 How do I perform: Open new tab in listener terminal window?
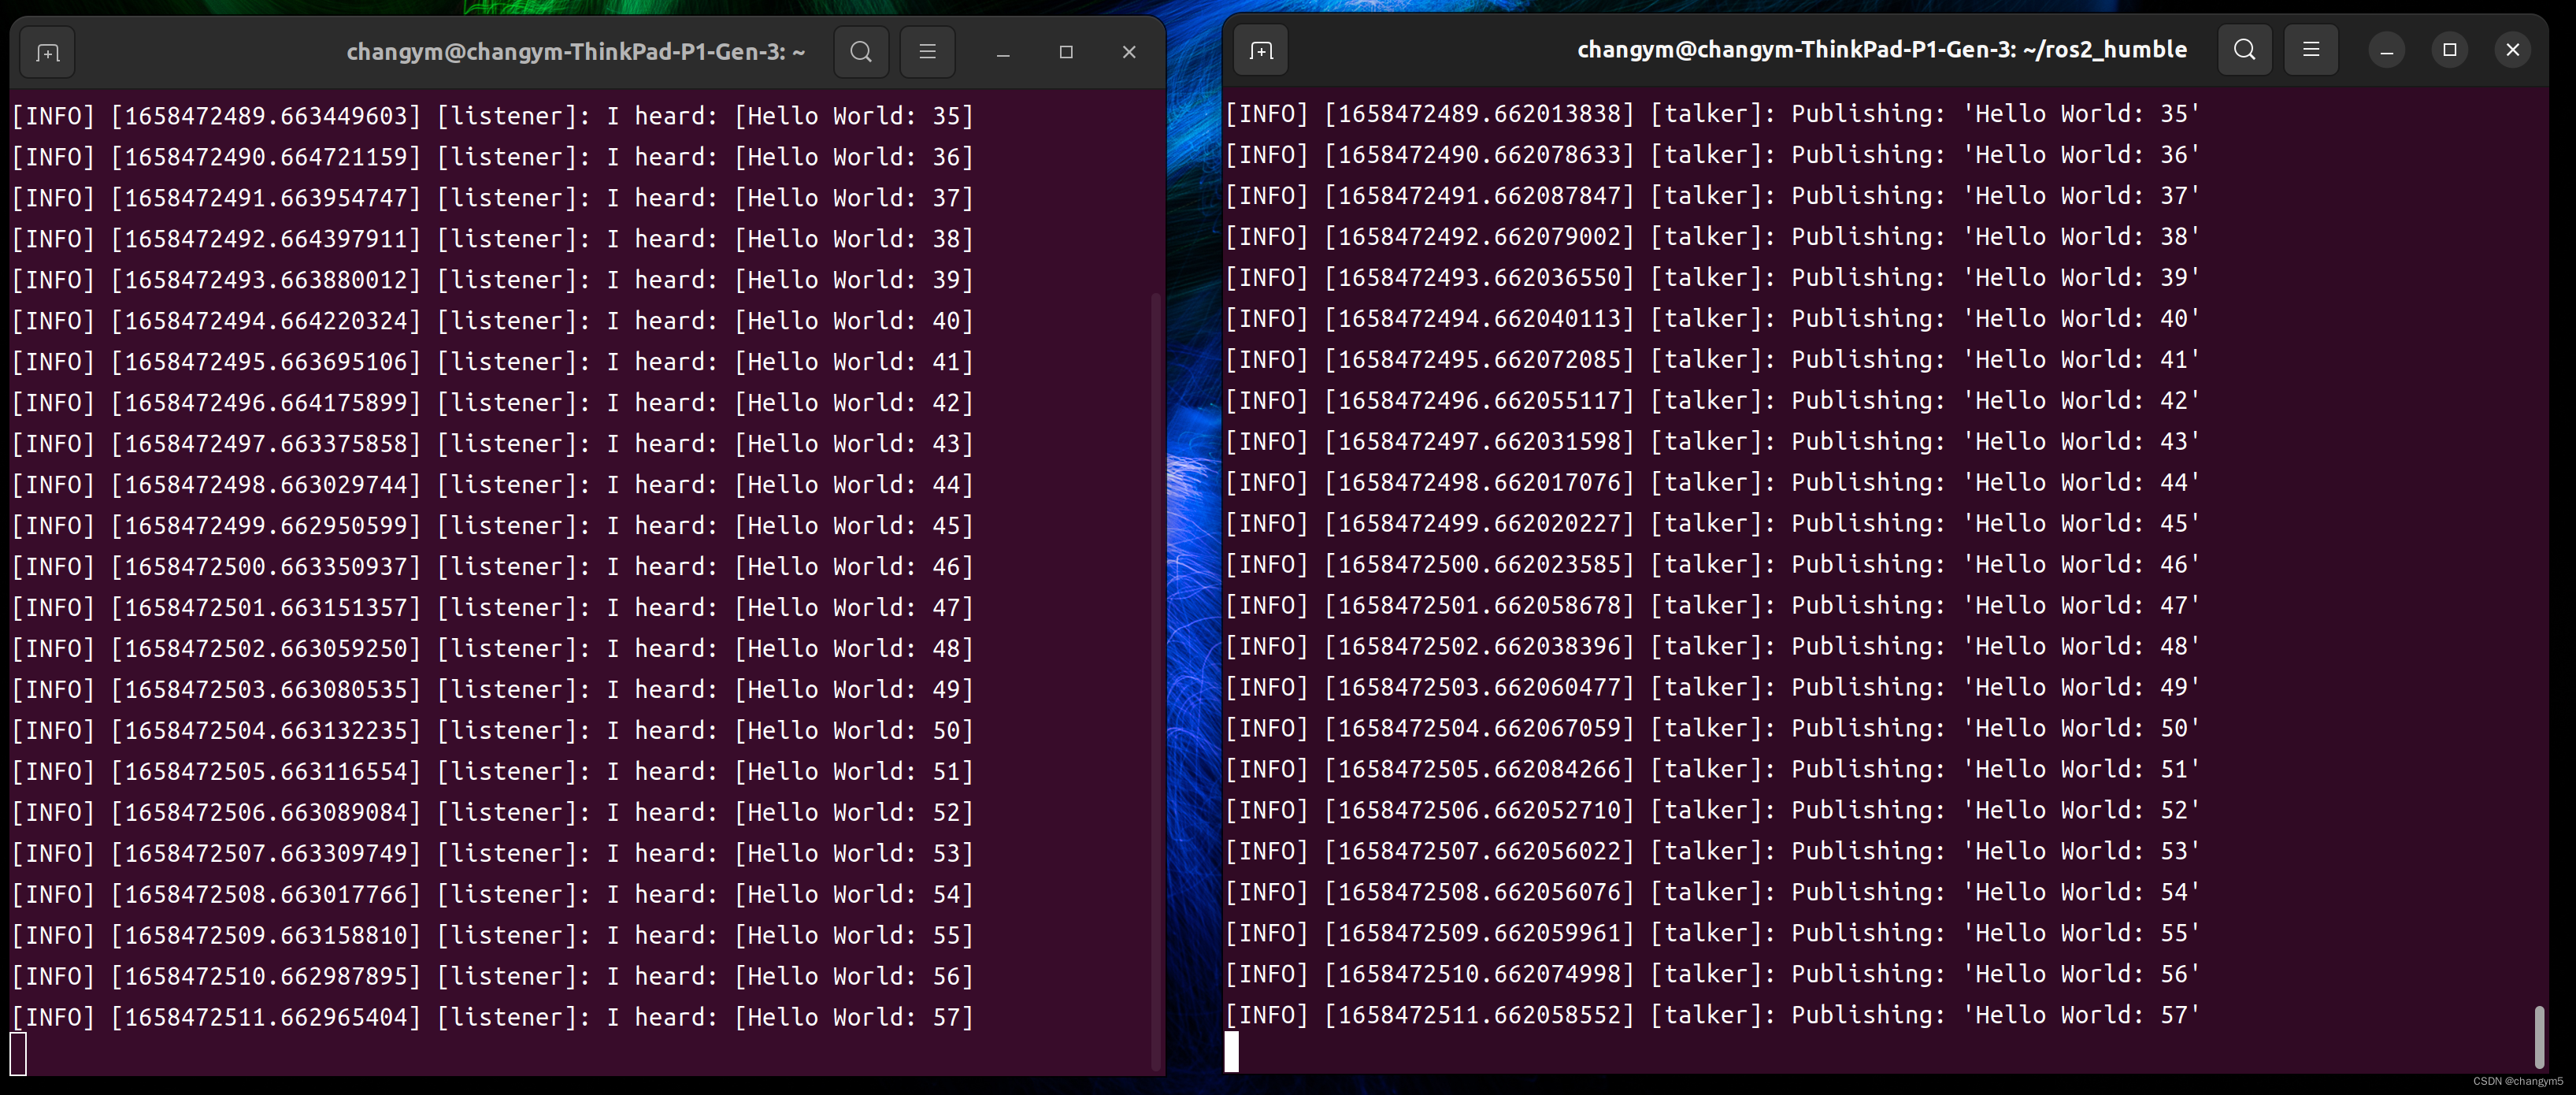click(x=48, y=52)
